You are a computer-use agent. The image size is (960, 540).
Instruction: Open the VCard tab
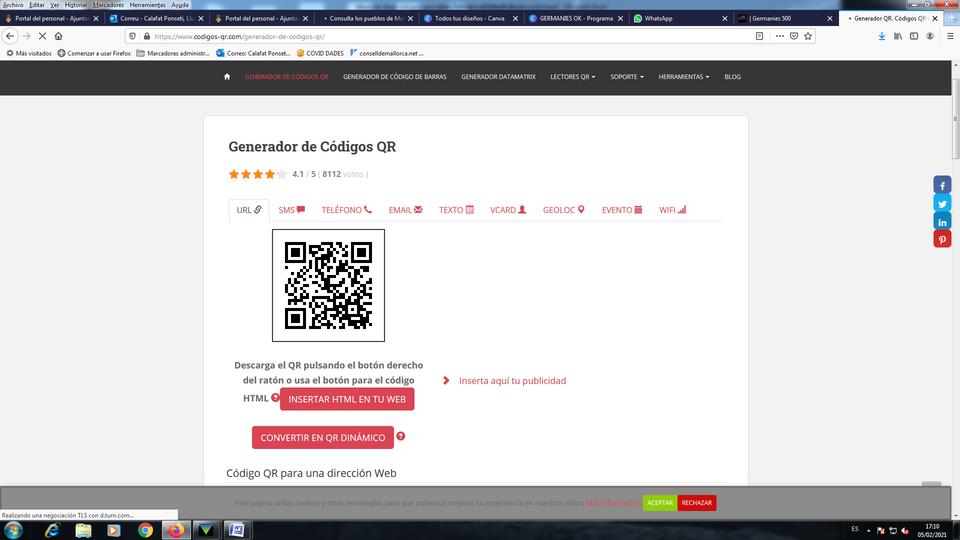[x=508, y=210]
